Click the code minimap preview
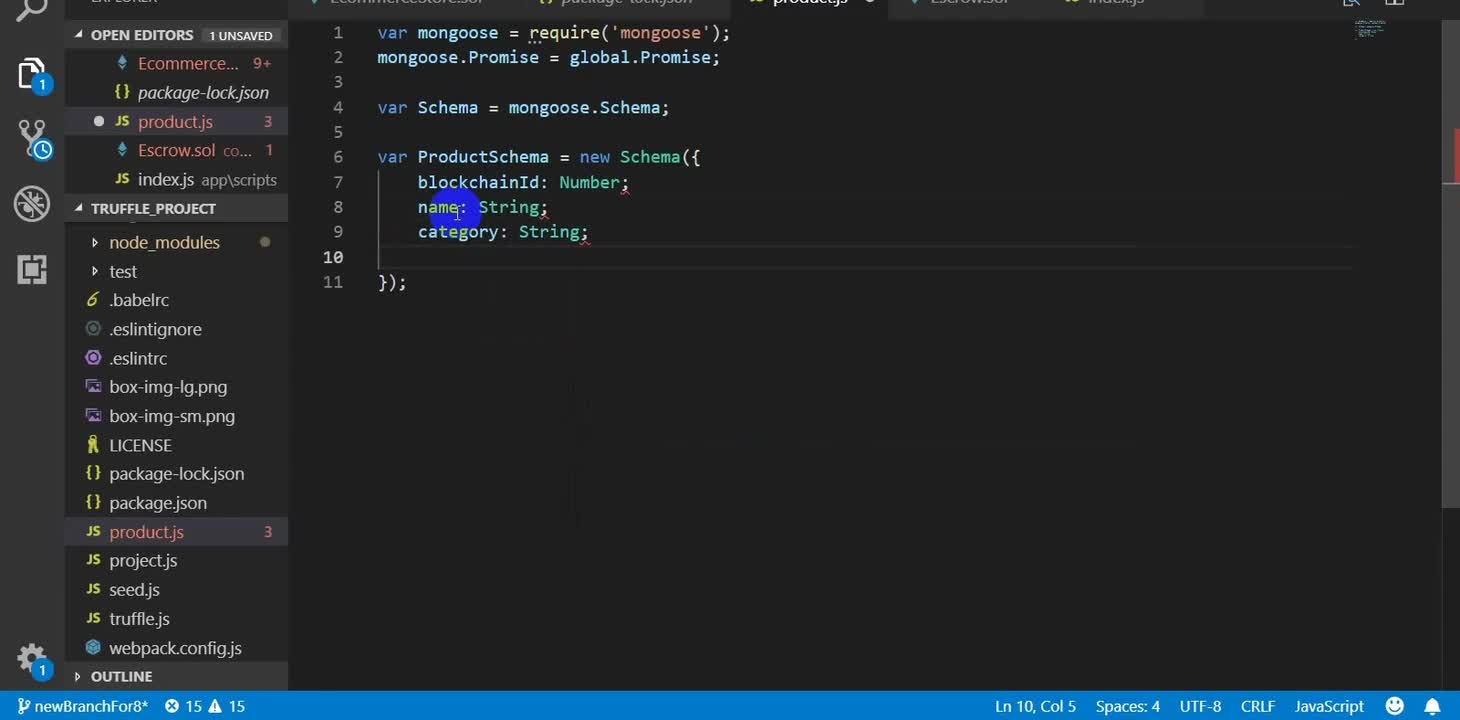Image resolution: width=1460 pixels, height=720 pixels. point(1370,29)
